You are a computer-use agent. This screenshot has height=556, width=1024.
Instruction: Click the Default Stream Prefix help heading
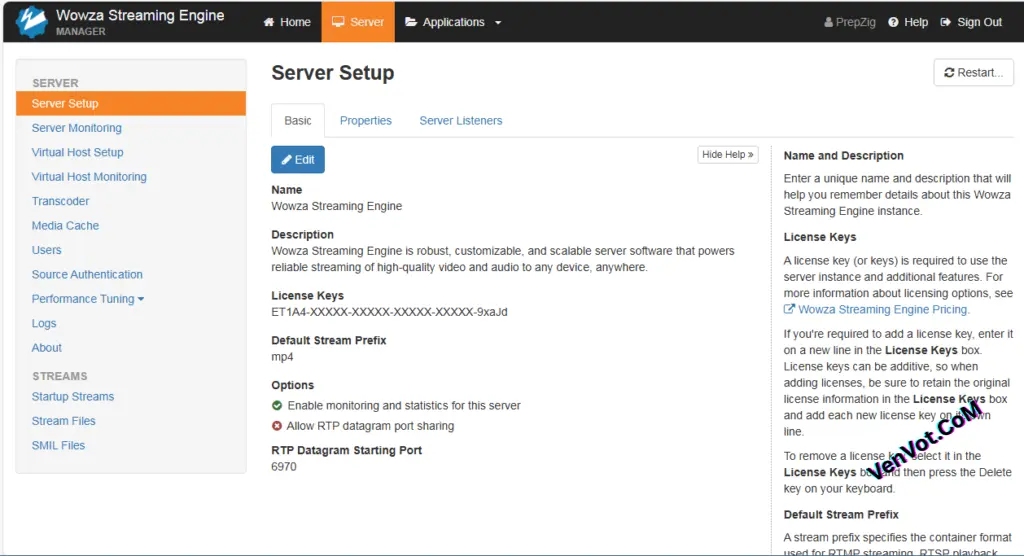click(x=841, y=515)
